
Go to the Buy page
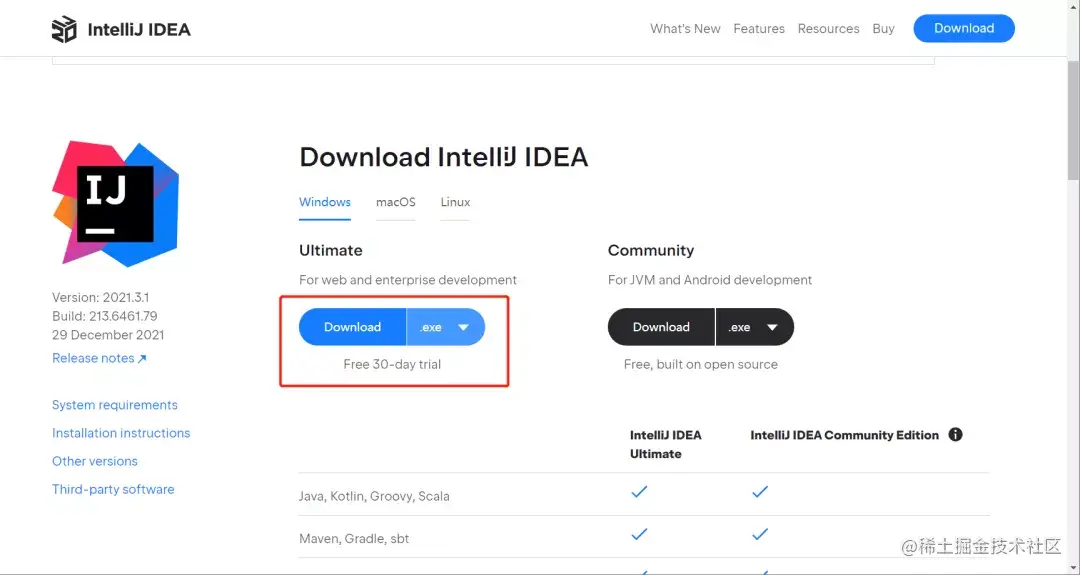[883, 29]
